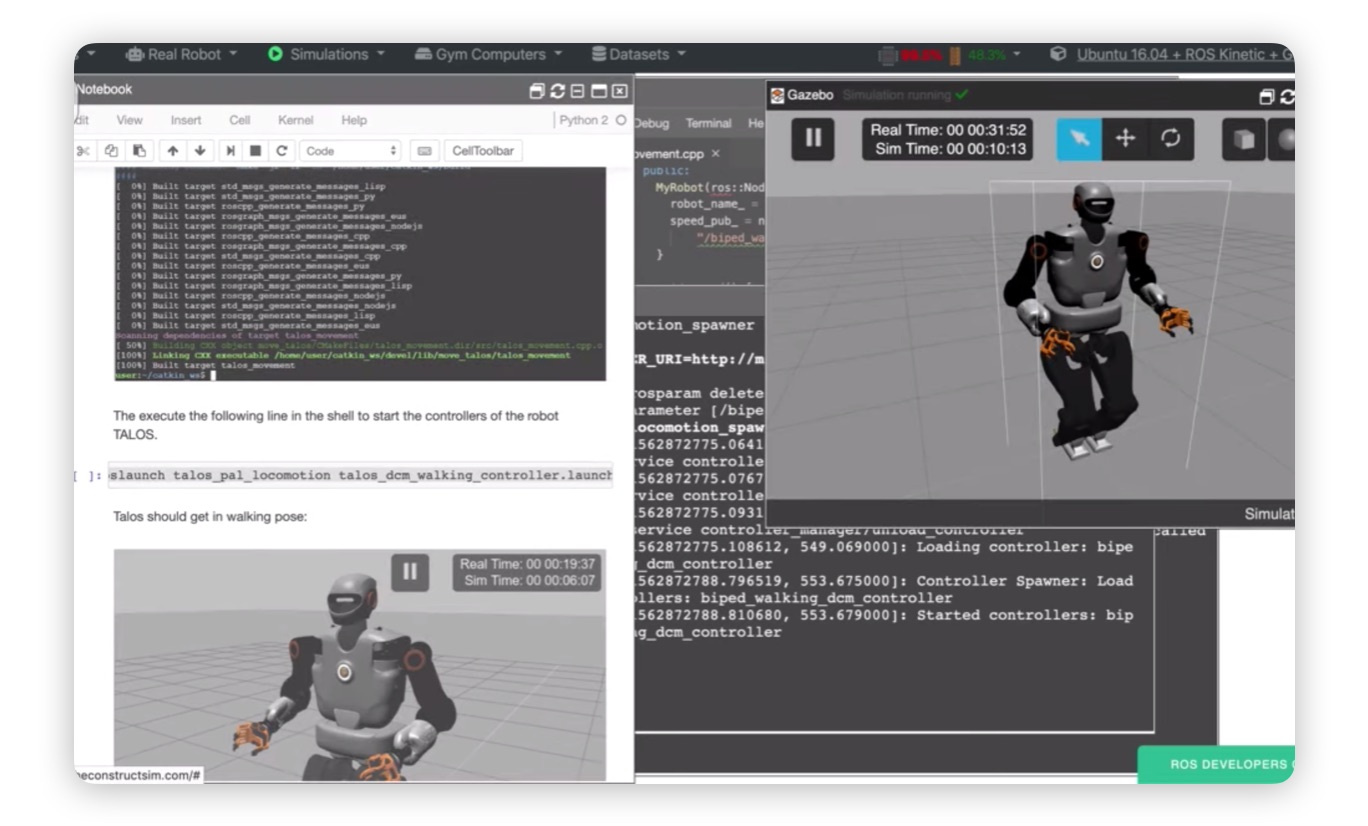Click the 'Talos should get in walking pose:' text
The width and height of the screenshot is (1368, 826).
pyautogui.click(x=210, y=516)
